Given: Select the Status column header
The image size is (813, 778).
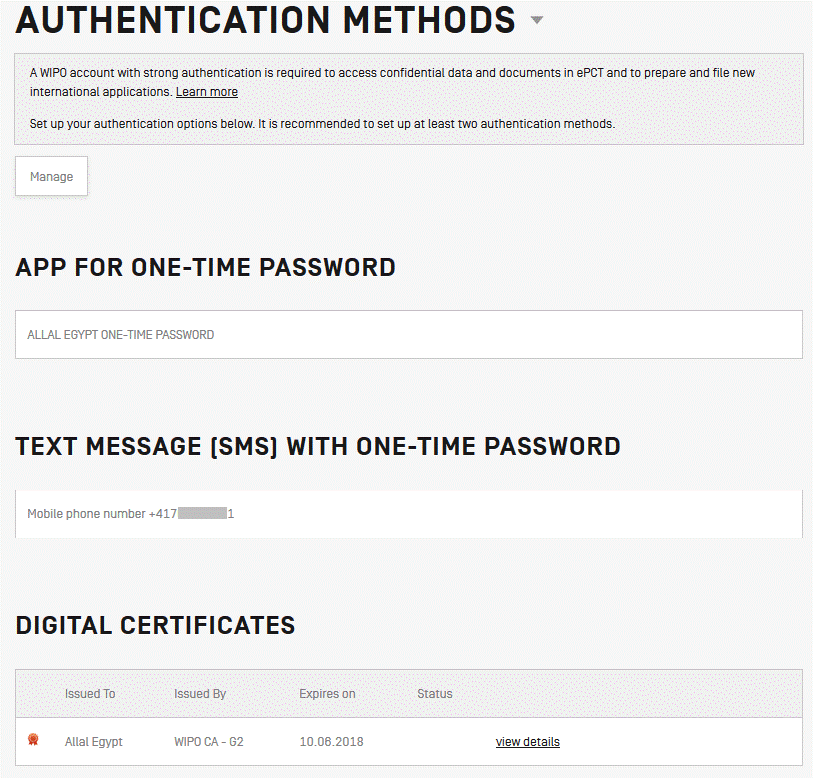Looking at the screenshot, I should click(434, 693).
